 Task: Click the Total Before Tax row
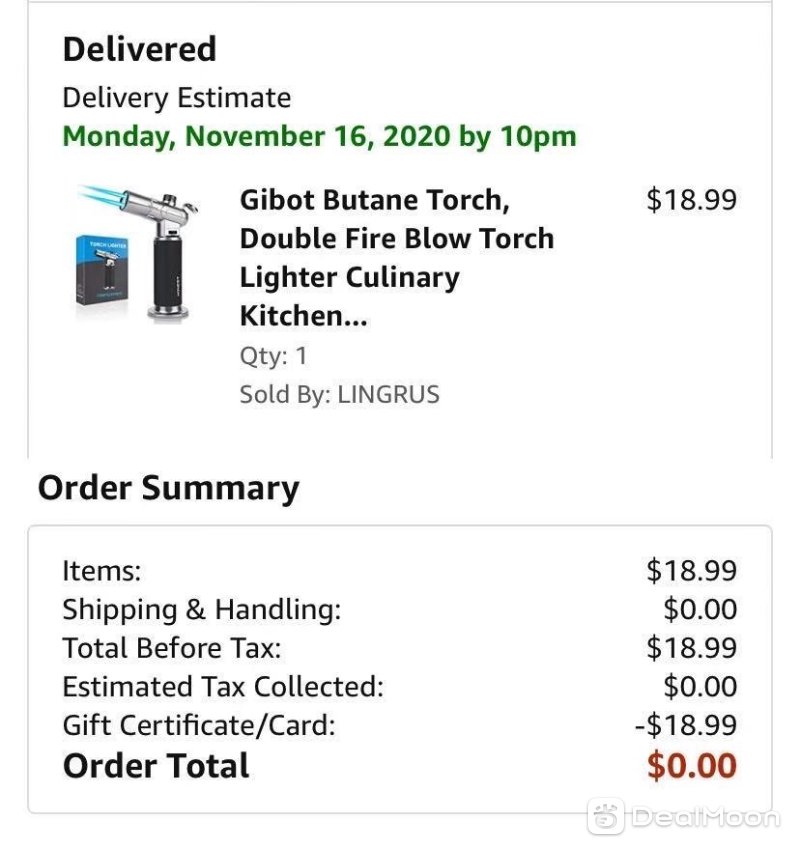coord(399,648)
